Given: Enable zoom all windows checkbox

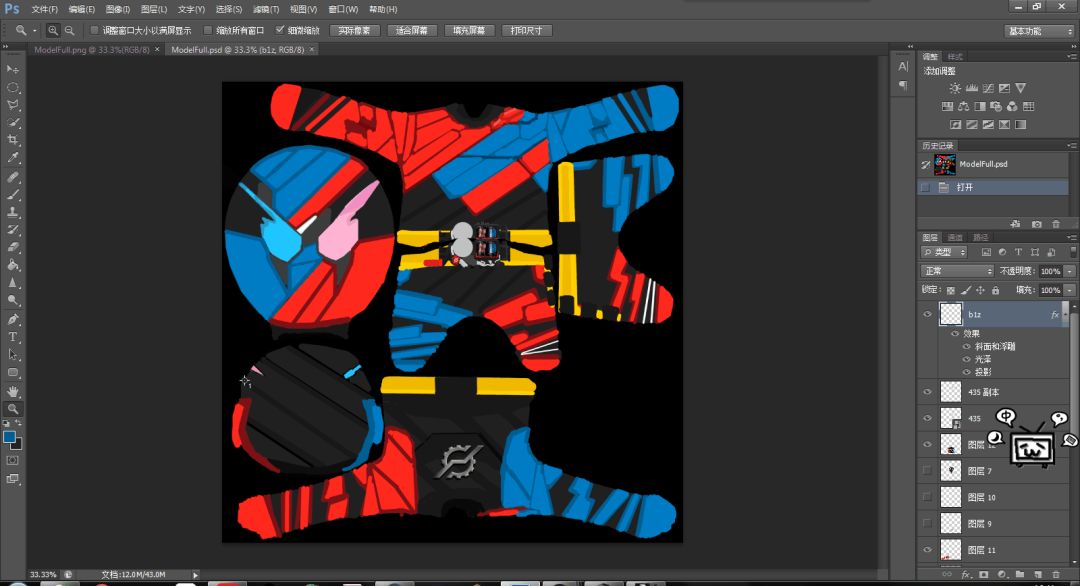Looking at the screenshot, I should coord(207,30).
